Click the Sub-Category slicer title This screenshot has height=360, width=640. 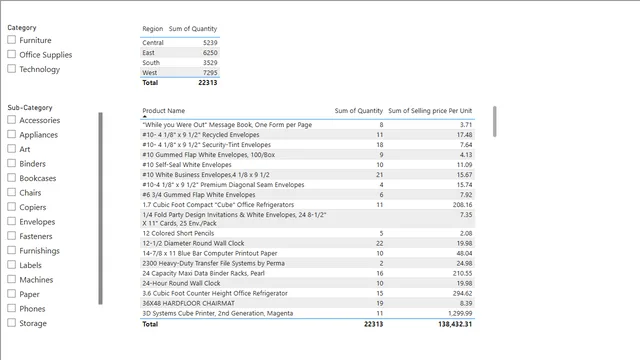(30, 107)
